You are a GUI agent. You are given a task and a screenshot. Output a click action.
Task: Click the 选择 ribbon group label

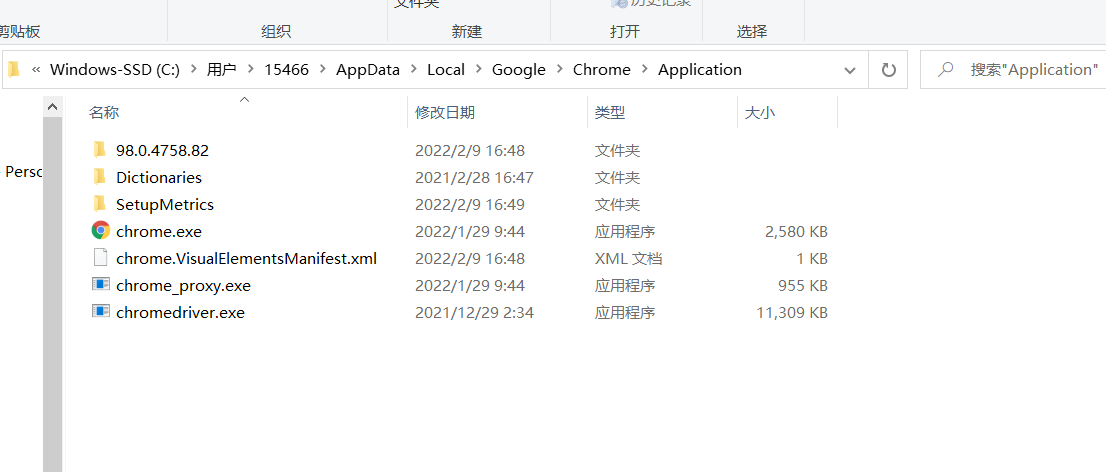(x=752, y=31)
